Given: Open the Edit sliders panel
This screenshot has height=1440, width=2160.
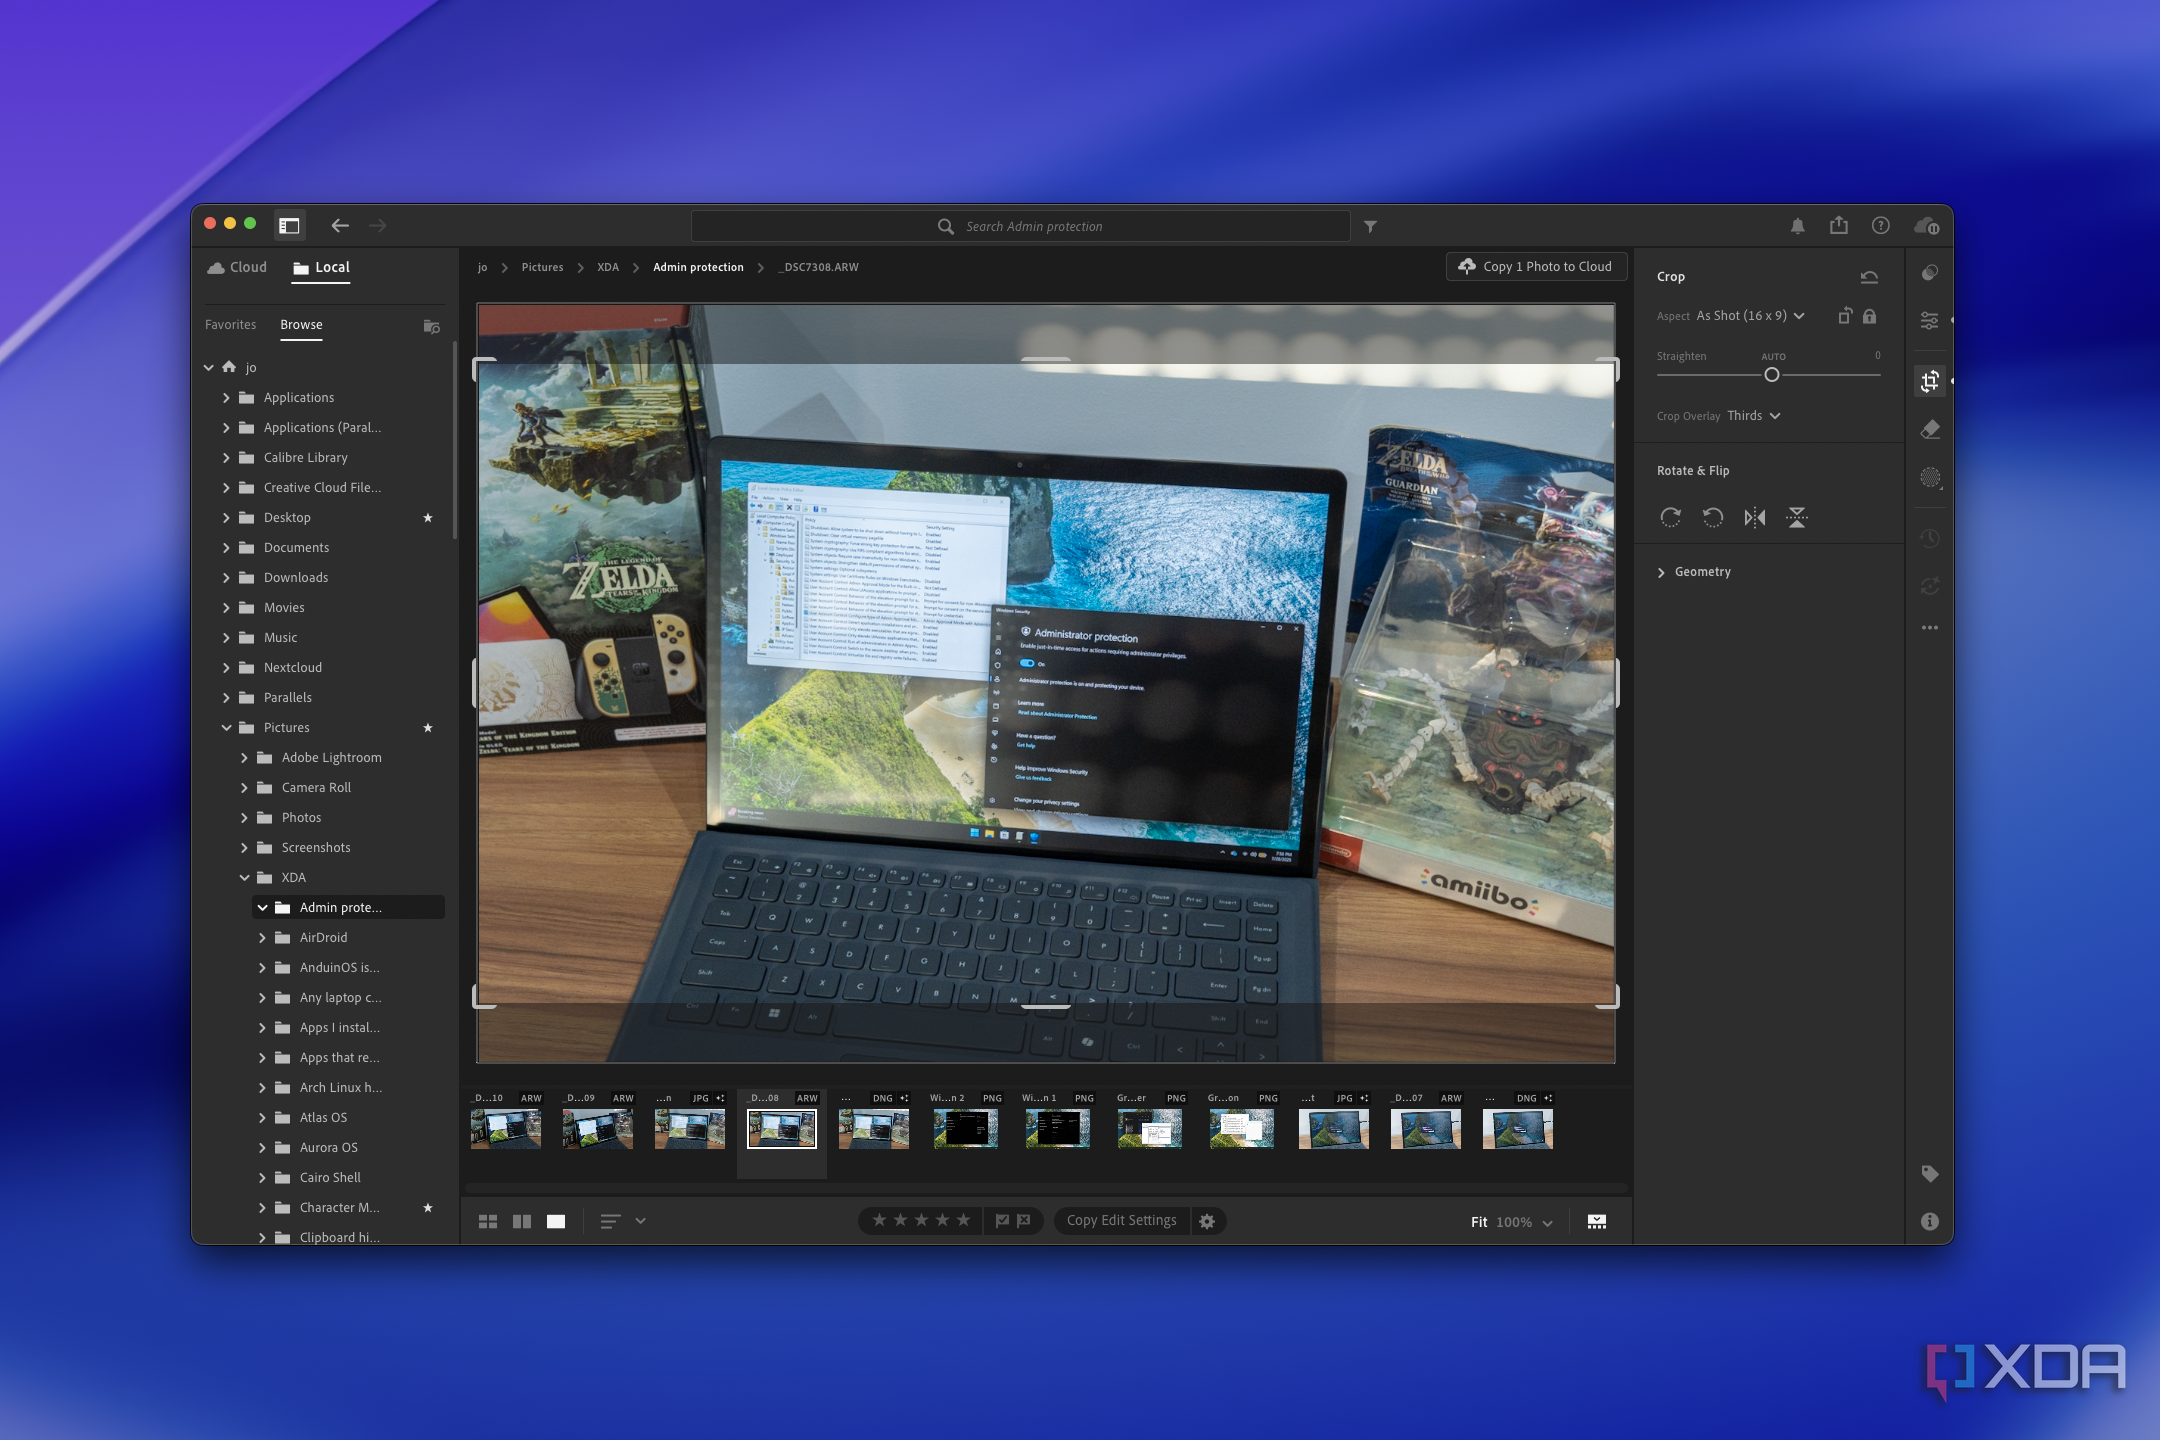Looking at the screenshot, I should coord(1930,320).
